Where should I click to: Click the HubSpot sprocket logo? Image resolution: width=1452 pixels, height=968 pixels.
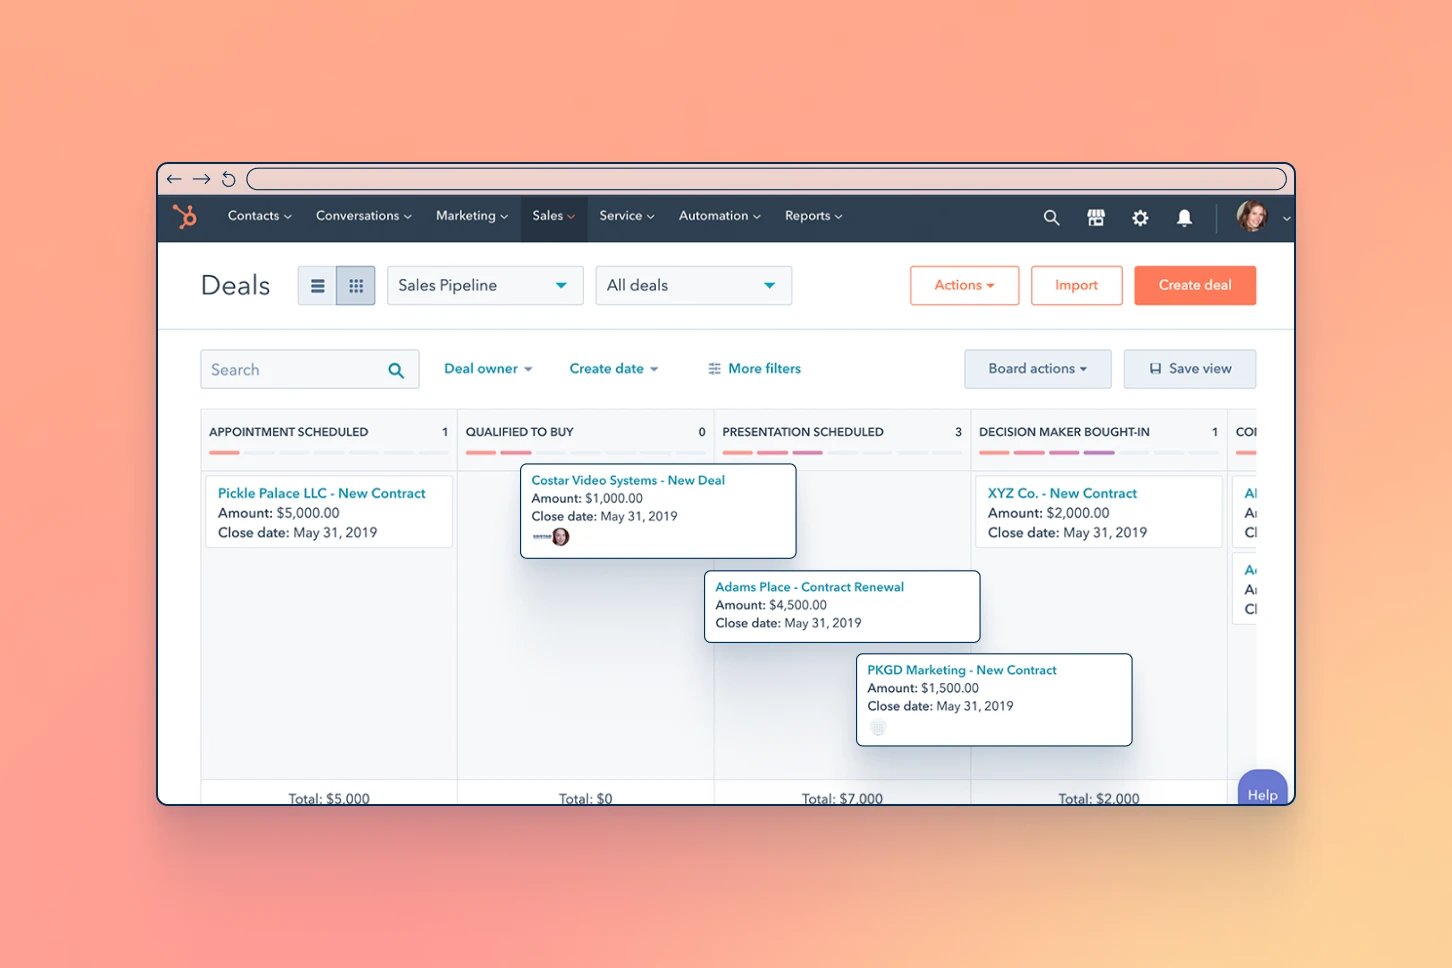point(185,216)
